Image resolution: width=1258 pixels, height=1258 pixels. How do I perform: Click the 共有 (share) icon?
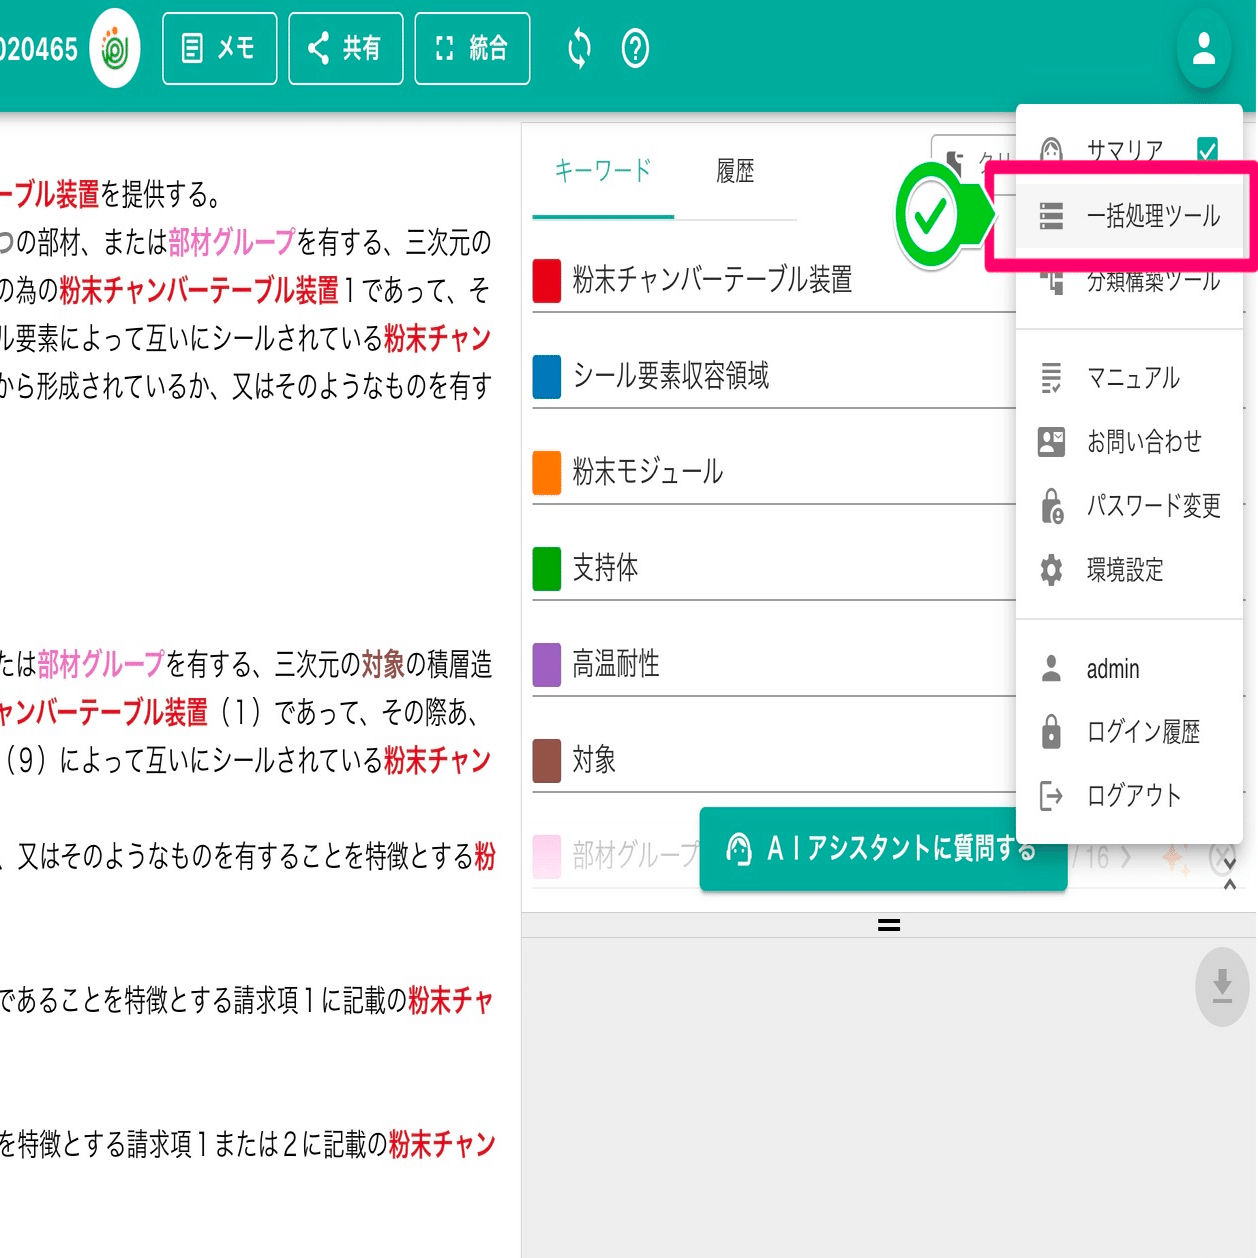tap(345, 47)
